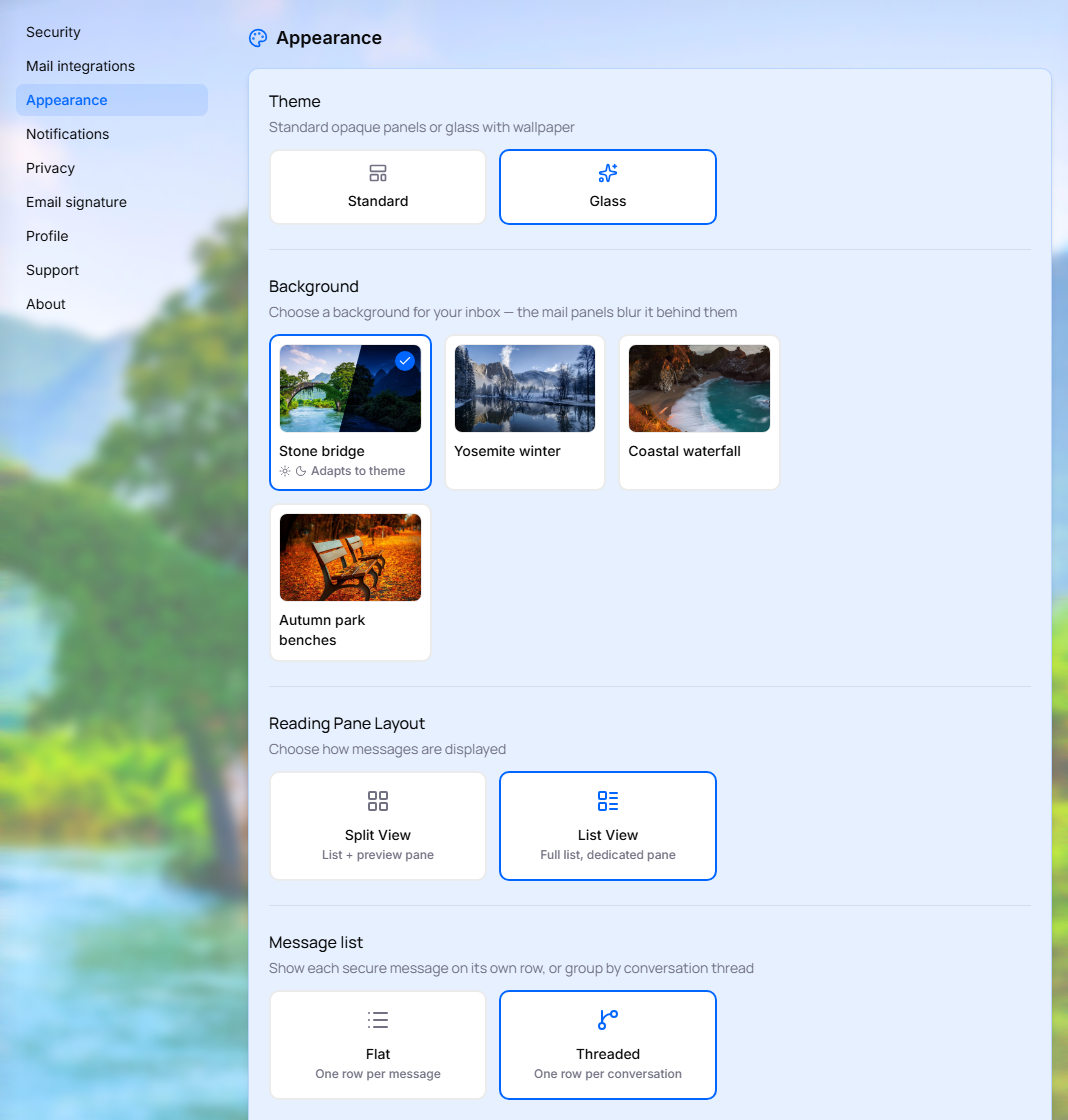Click the 'Autumn park benches' label

pyautogui.click(x=322, y=630)
